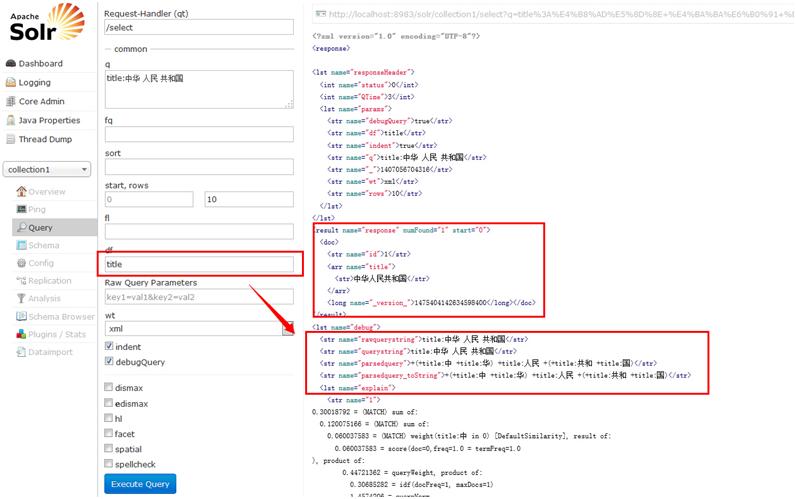The width and height of the screenshot is (796, 499).
Task: Click the result numFound line in response
Action: (402, 230)
